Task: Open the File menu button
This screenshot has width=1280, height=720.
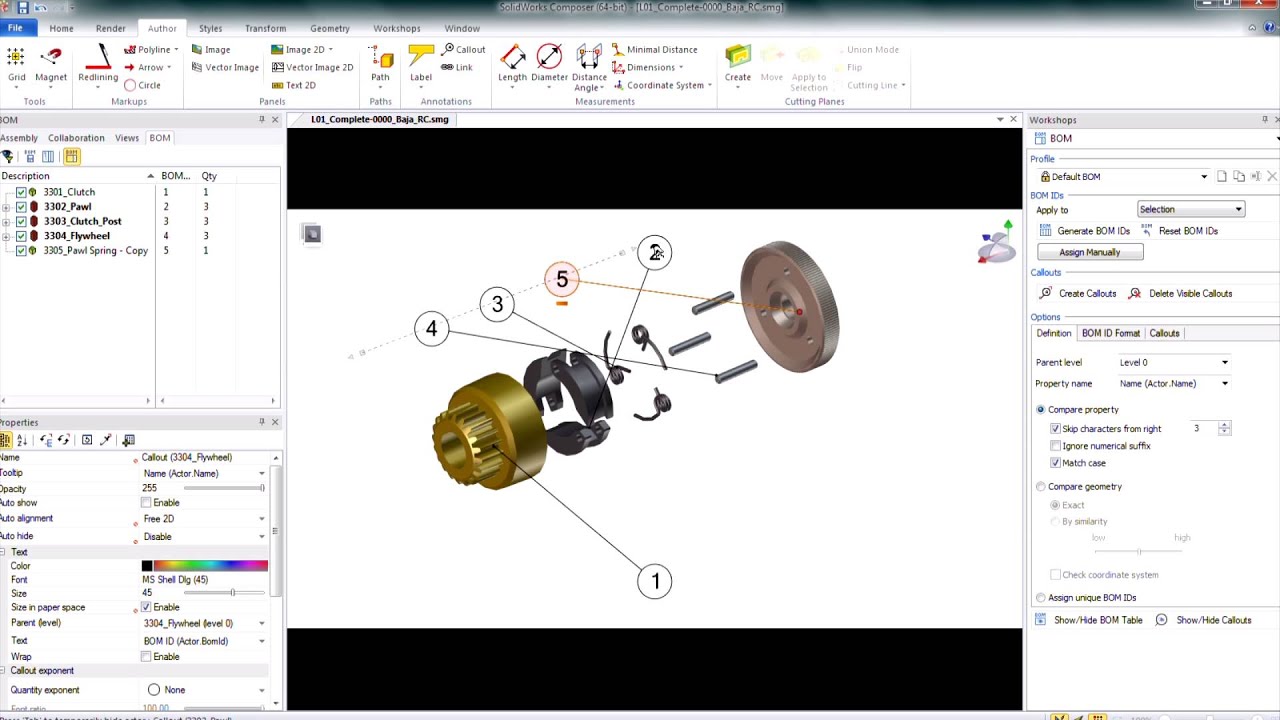Action: pyautogui.click(x=15, y=28)
